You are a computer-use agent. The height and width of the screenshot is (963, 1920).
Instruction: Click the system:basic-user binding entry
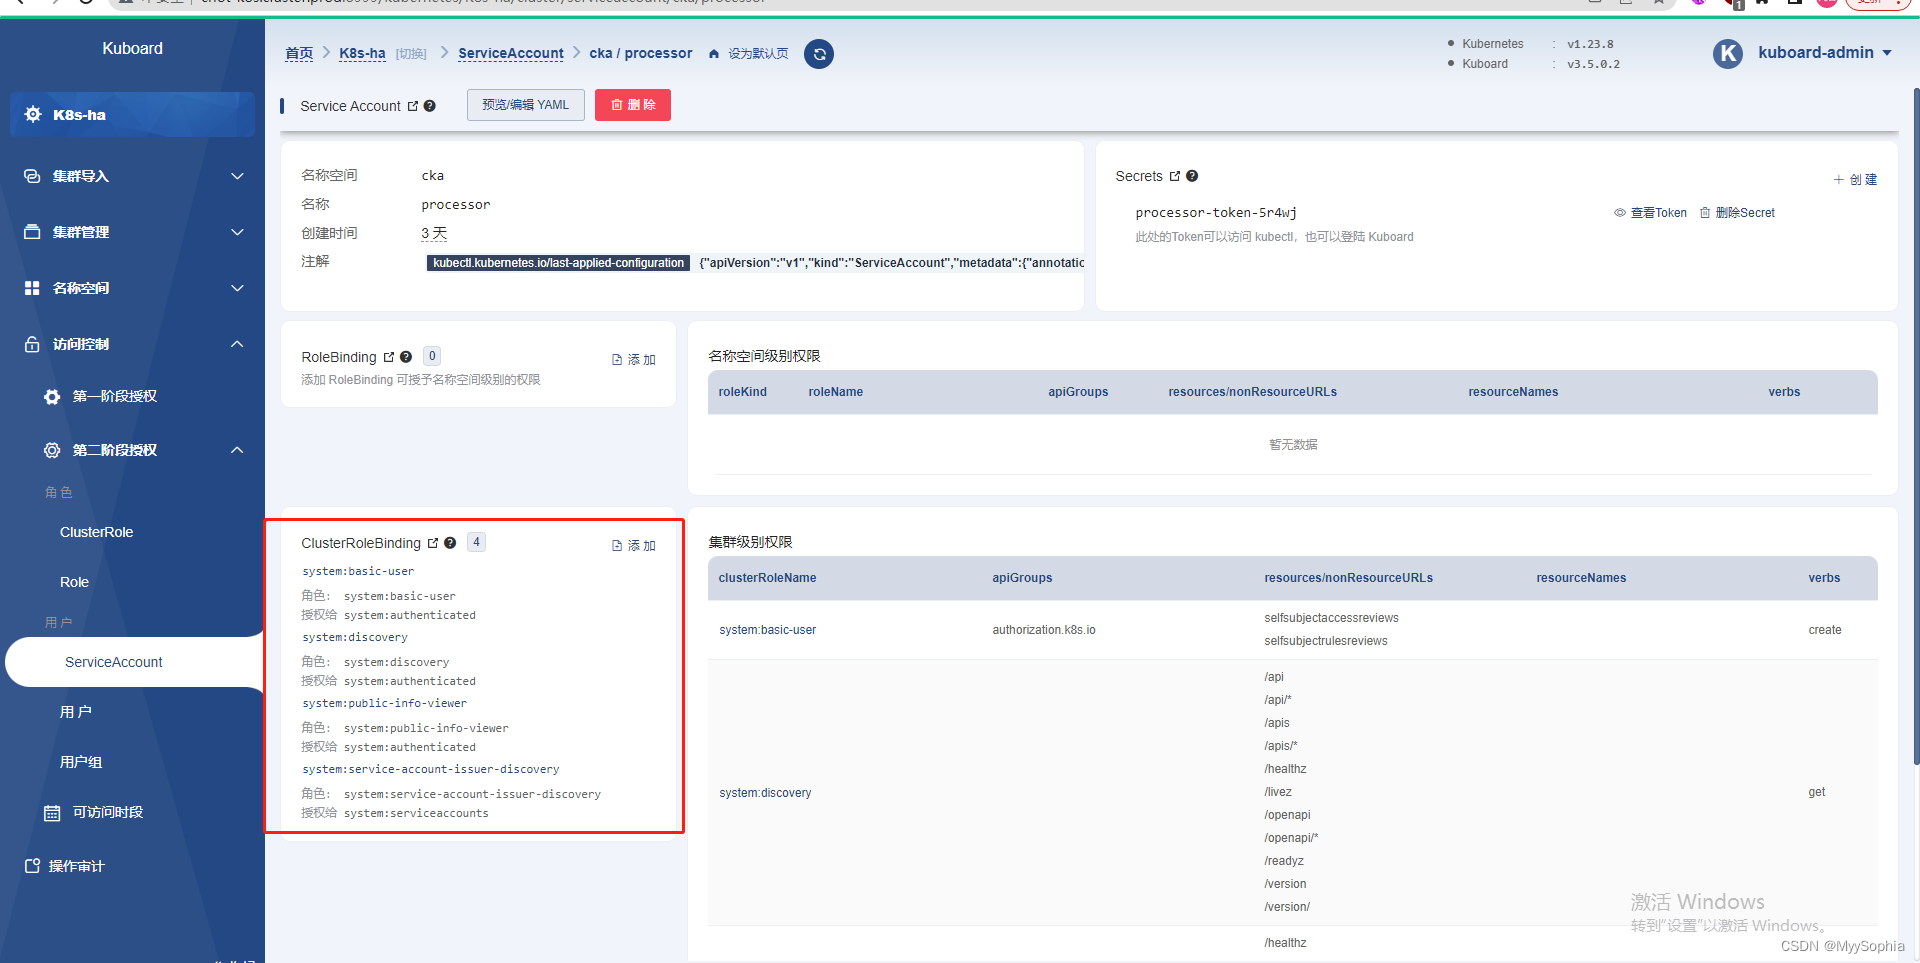click(x=358, y=571)
